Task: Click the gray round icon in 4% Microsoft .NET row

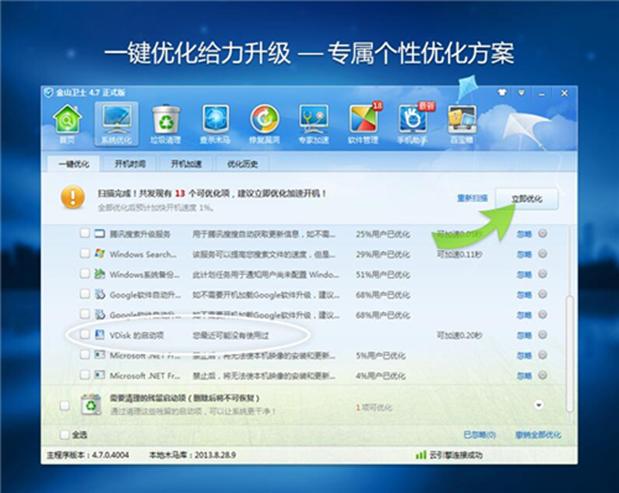Action: (543, 375)
